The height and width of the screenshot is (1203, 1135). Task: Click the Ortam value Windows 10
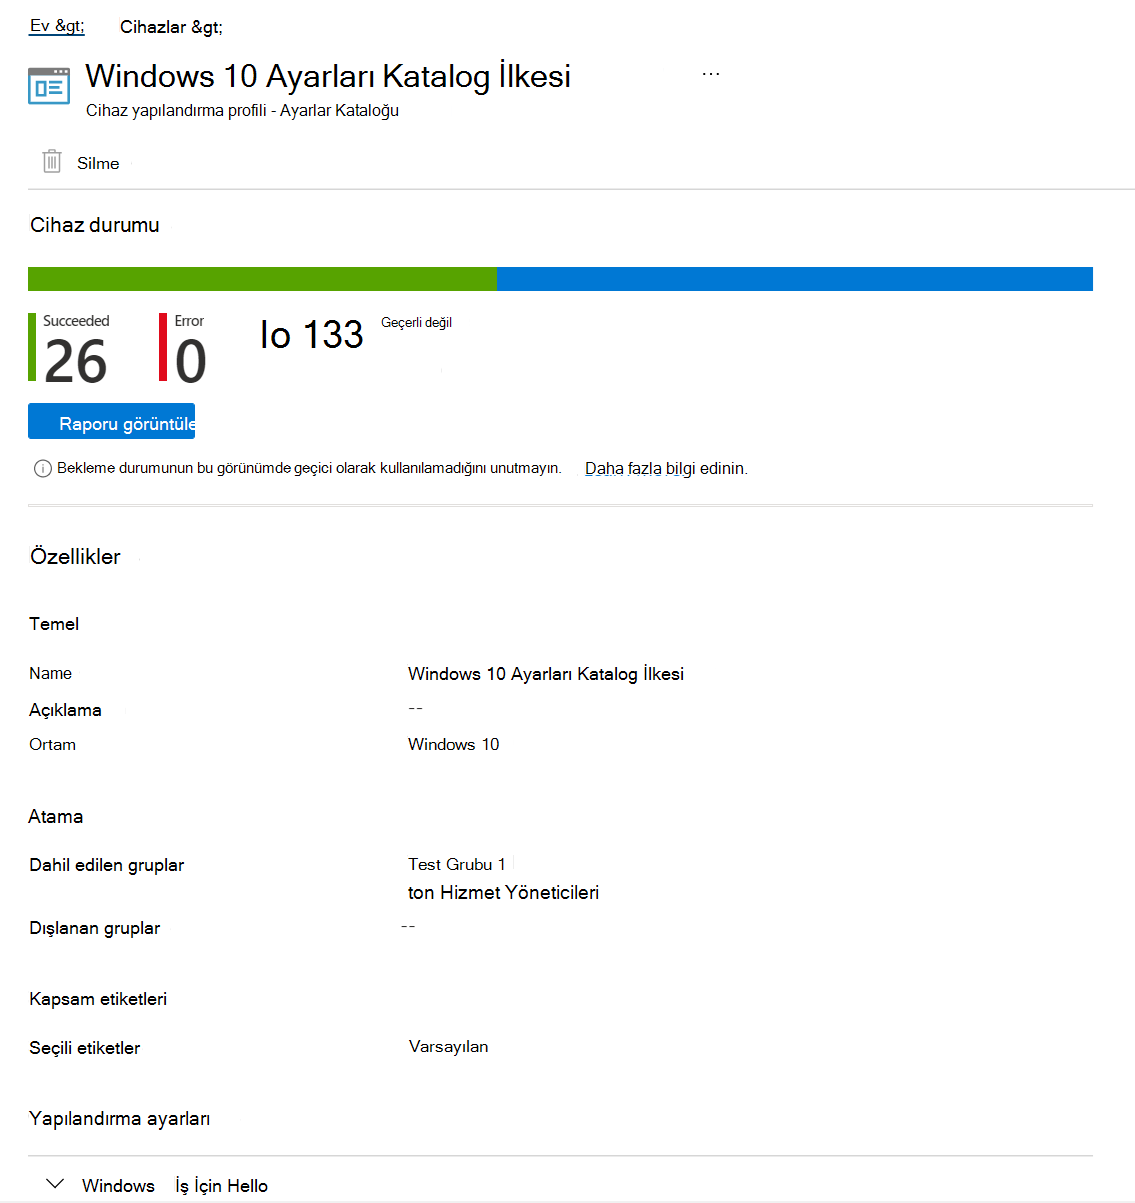(x=454, y=744)
